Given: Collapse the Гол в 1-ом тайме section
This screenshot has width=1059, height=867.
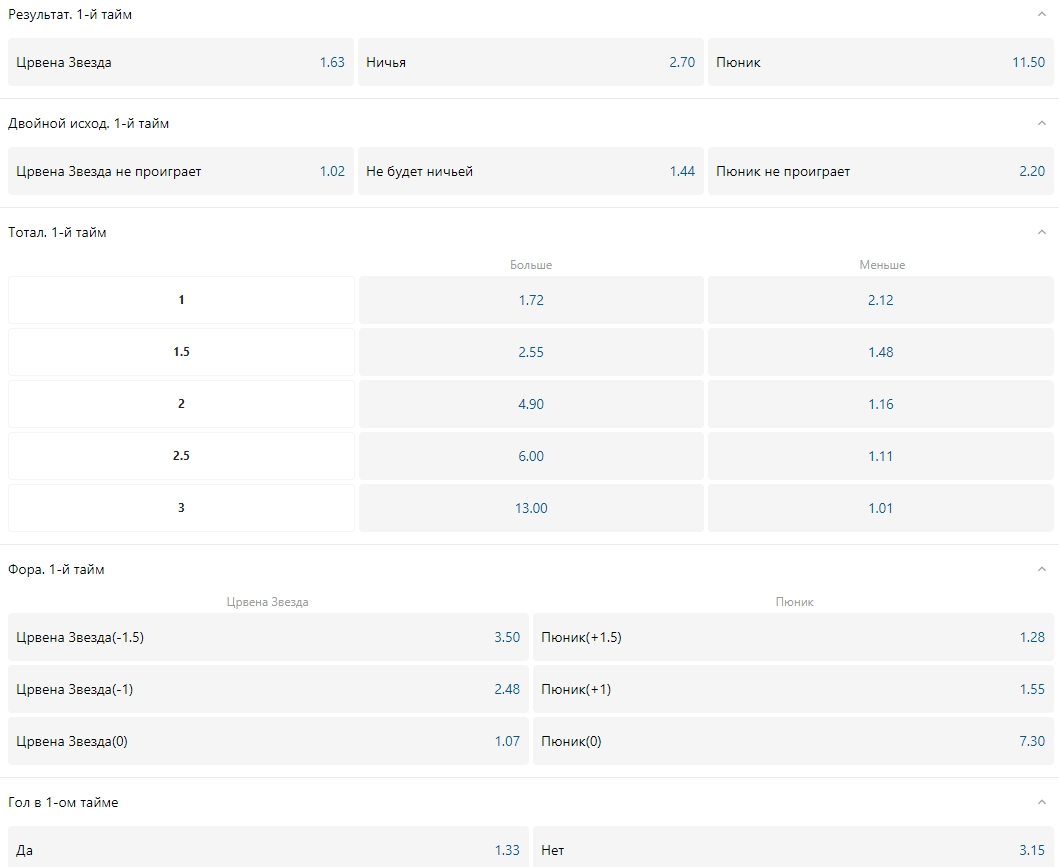Looking at the screenshot, I should click(x=1041, y=803).
